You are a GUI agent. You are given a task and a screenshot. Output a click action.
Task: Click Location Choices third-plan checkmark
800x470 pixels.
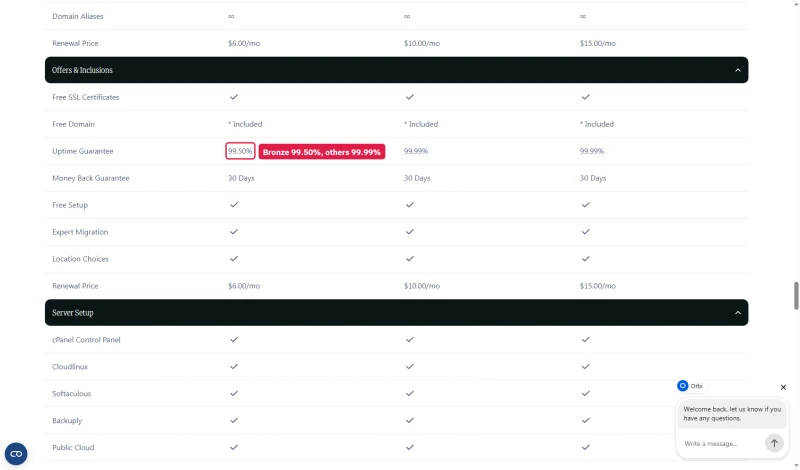[x=585, y=259]
